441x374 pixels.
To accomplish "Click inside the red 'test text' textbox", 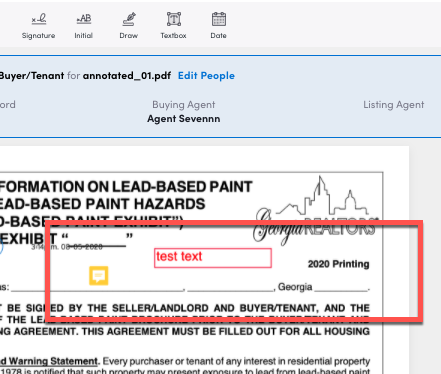I will point(213,258).
